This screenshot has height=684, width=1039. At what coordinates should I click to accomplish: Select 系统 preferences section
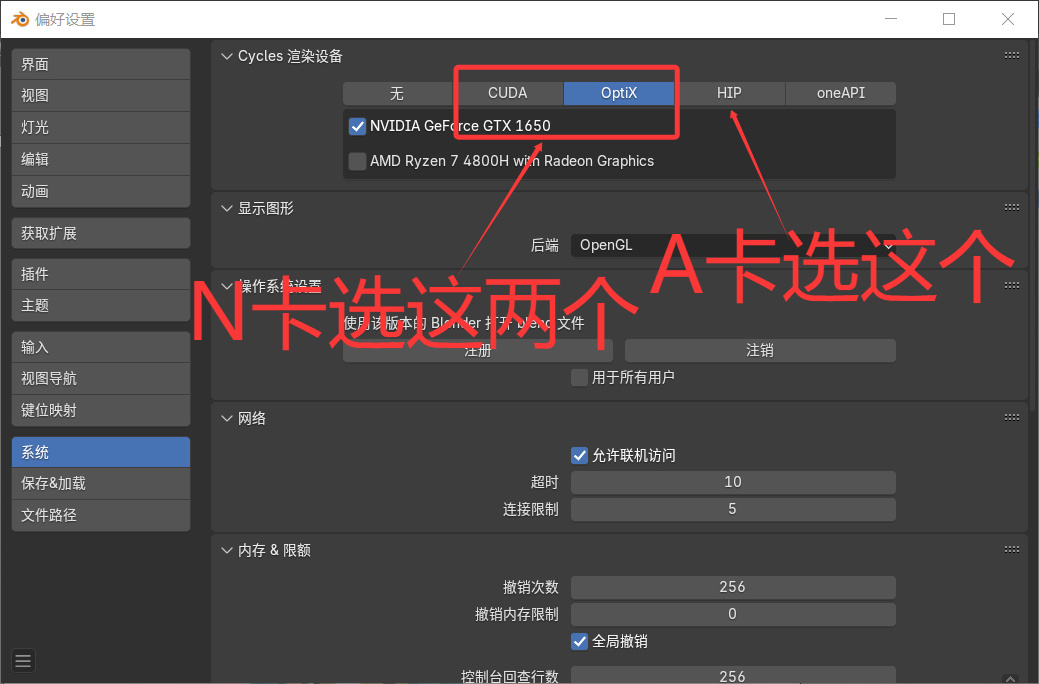[101, 452]
